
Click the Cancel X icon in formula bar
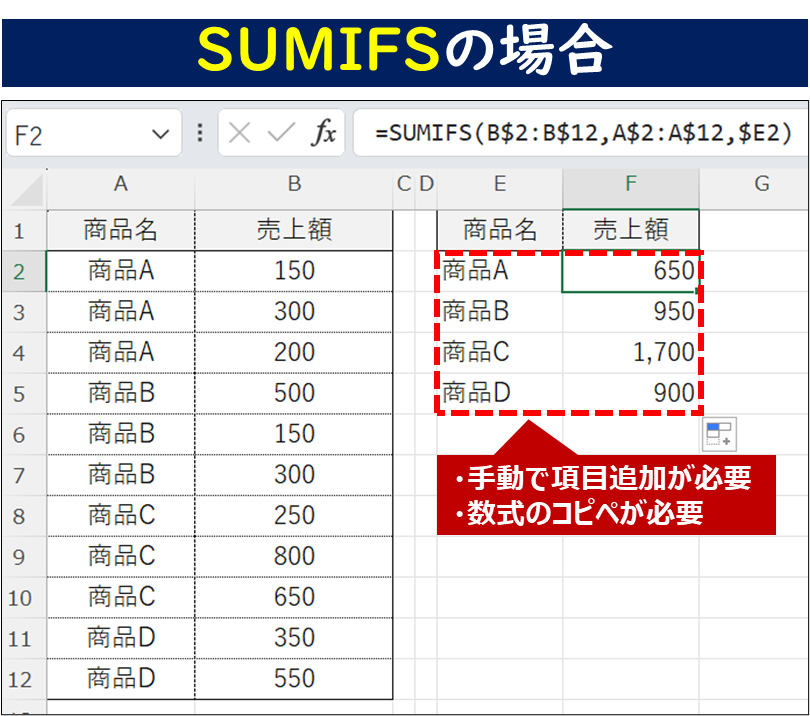click(x=240, y=134)
